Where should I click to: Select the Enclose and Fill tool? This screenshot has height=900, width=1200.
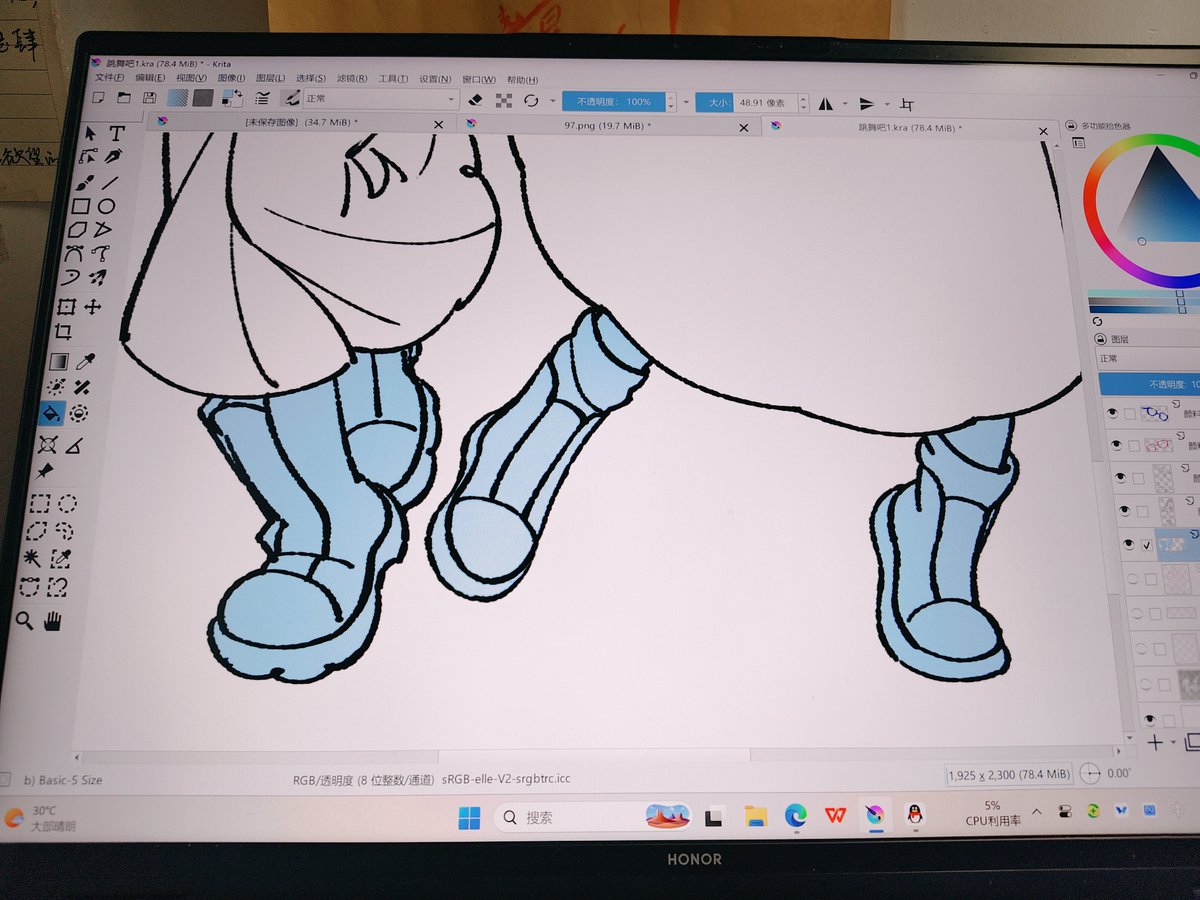point(79,413)
